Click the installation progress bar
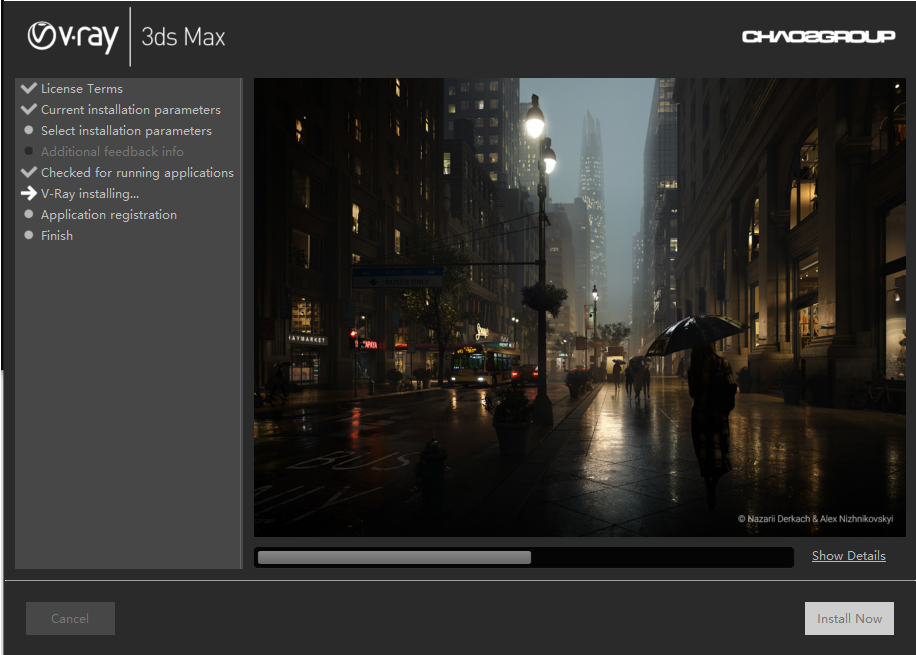The image size is (916, 655). (x=524, y=557)
